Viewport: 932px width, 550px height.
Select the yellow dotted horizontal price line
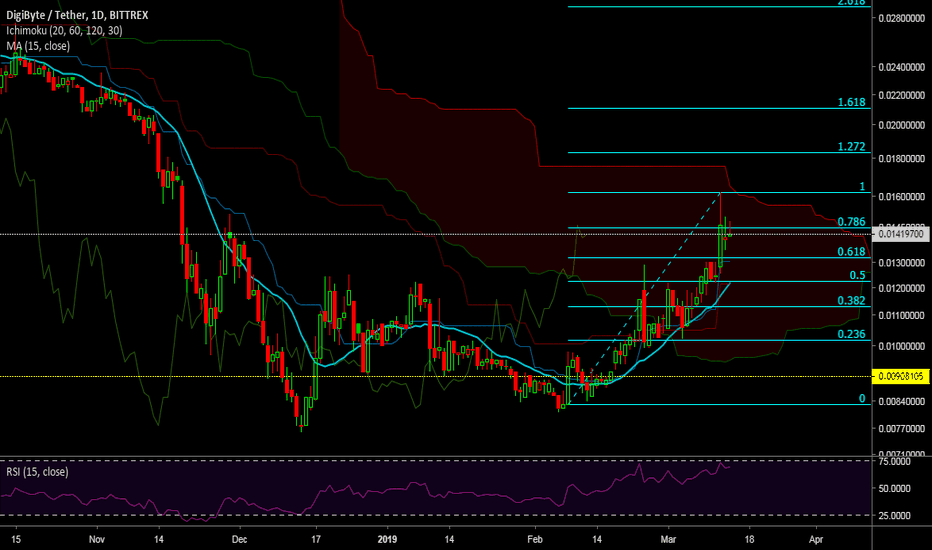(x=435, y=376)
